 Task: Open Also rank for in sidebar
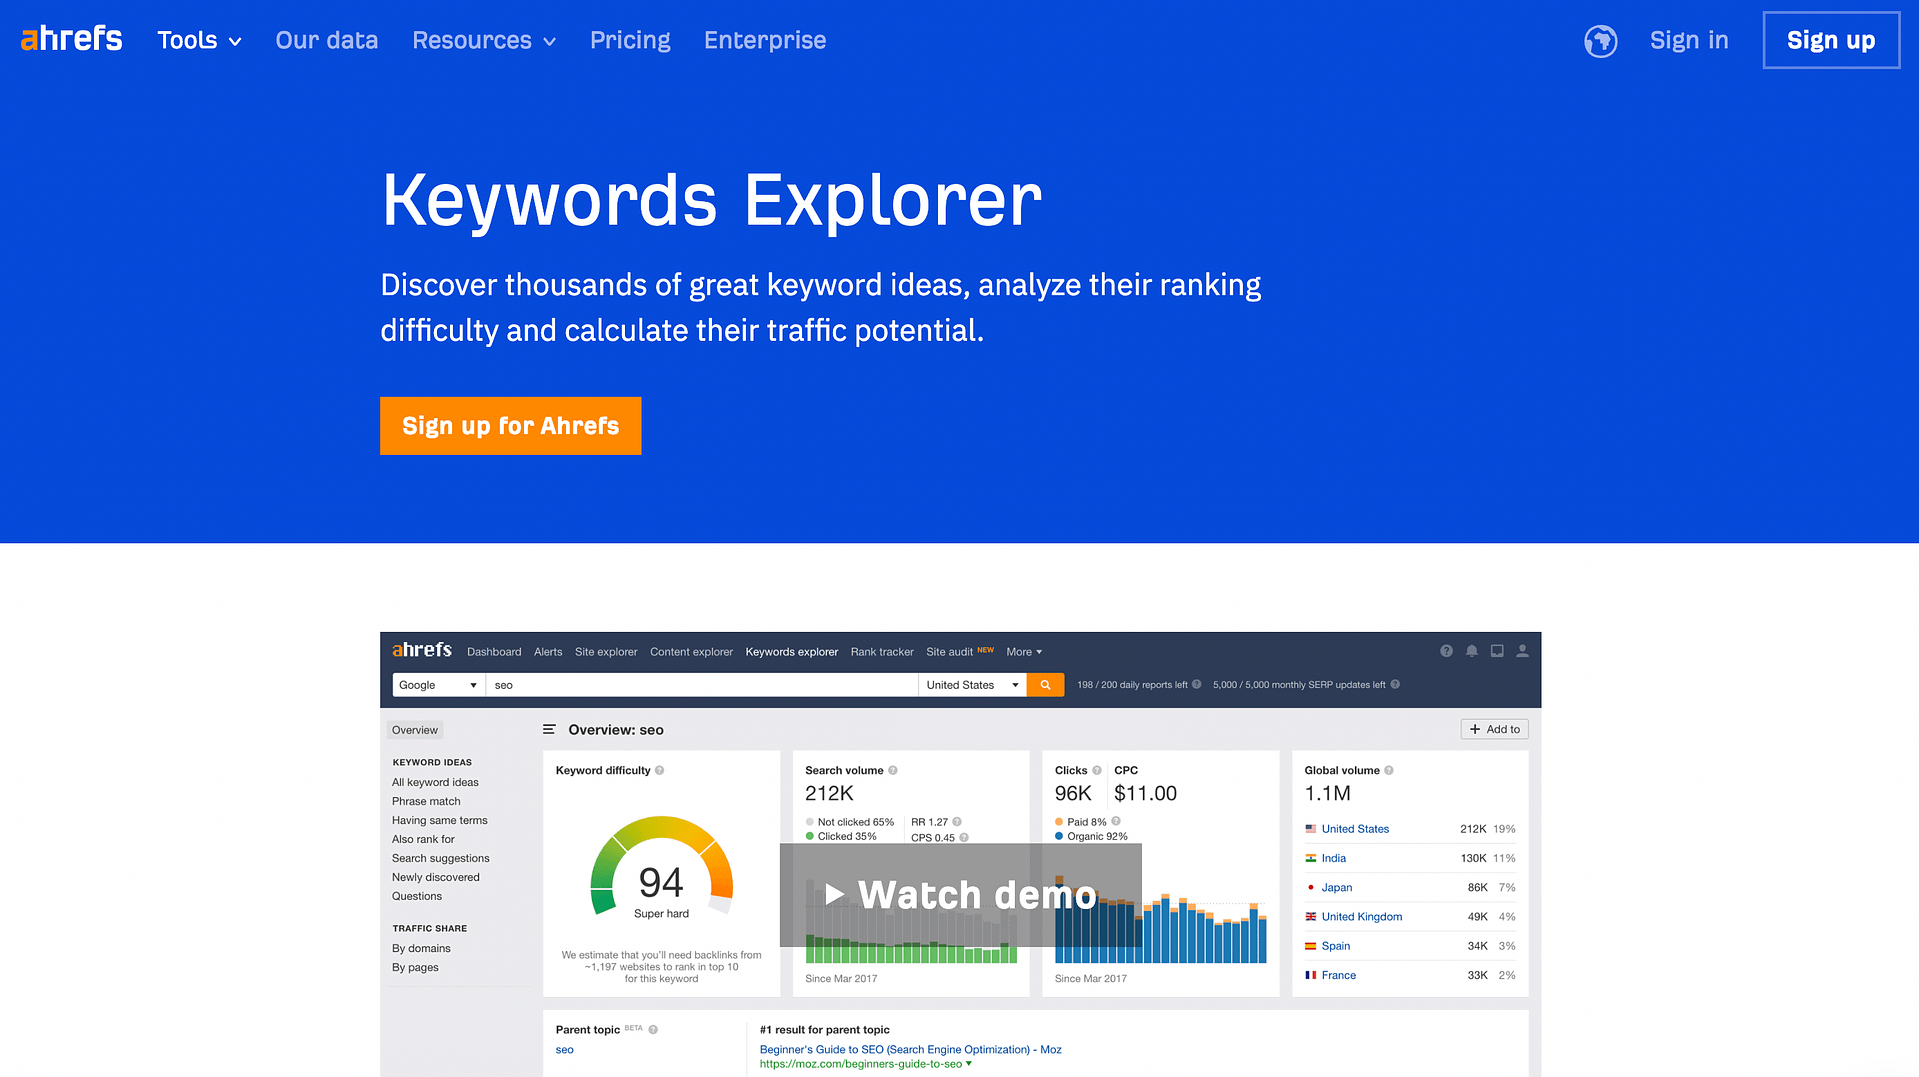423,840
